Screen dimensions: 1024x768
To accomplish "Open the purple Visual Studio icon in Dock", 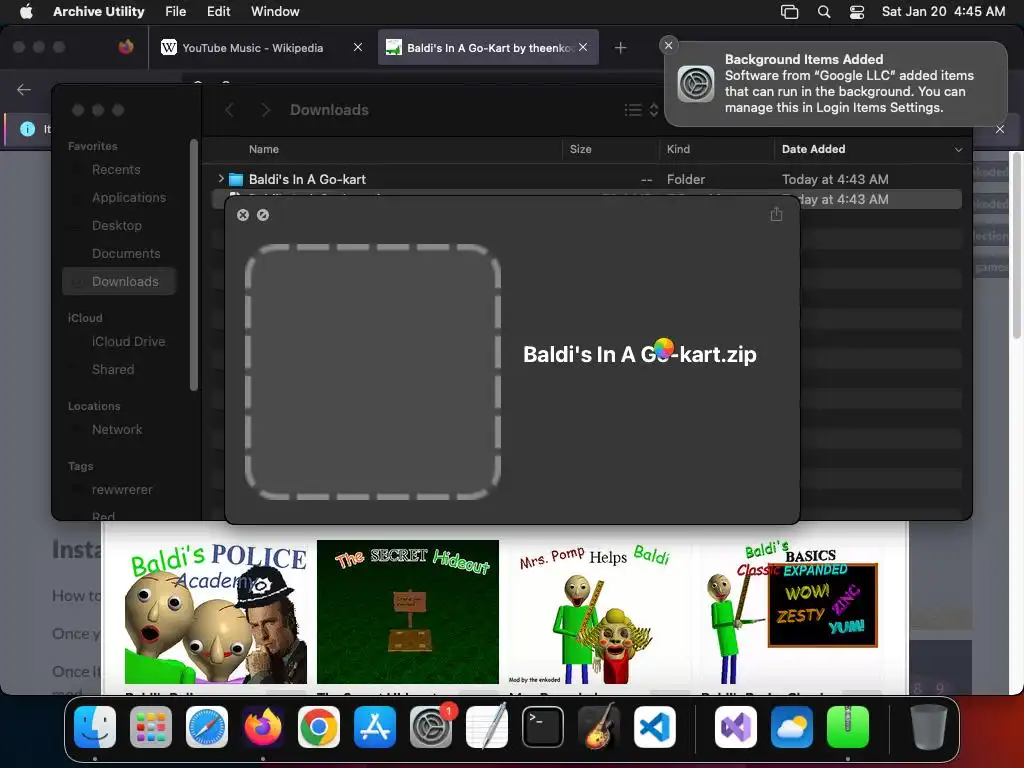I will 736,727.
